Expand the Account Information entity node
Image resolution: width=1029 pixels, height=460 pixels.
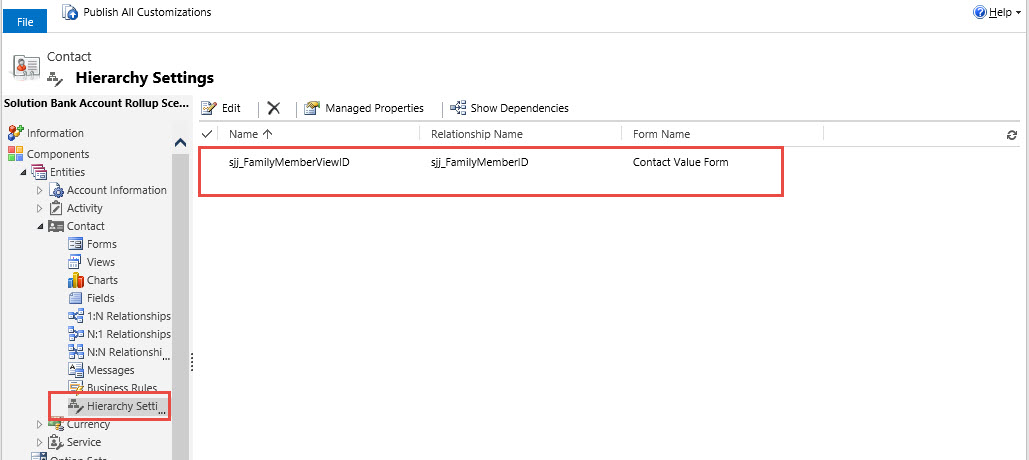(x=41, y=190)
